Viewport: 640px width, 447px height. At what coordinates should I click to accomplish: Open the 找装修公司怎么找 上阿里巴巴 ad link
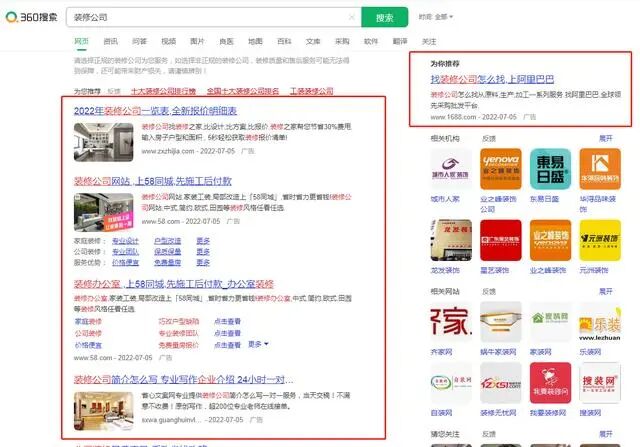pyautogui.click(x=492, y=79)
